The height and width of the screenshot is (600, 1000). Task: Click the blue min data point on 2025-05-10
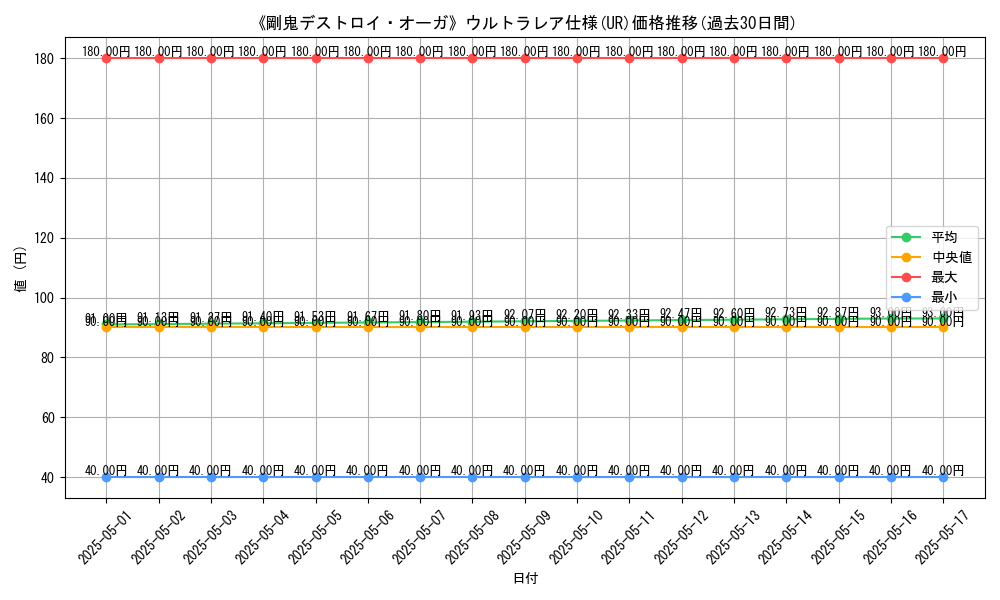click(x=577, y=478)
